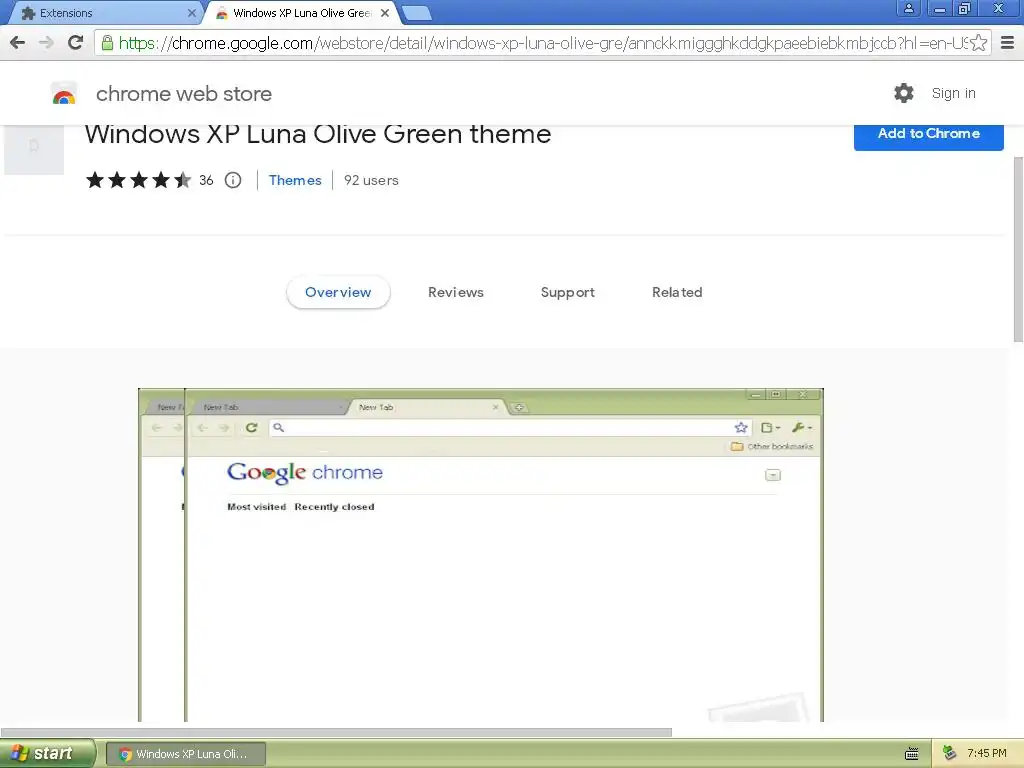Screen dimensions: 1024x768
Task: Bookmark this page with the star icon
Action: (x=978, y=43)
